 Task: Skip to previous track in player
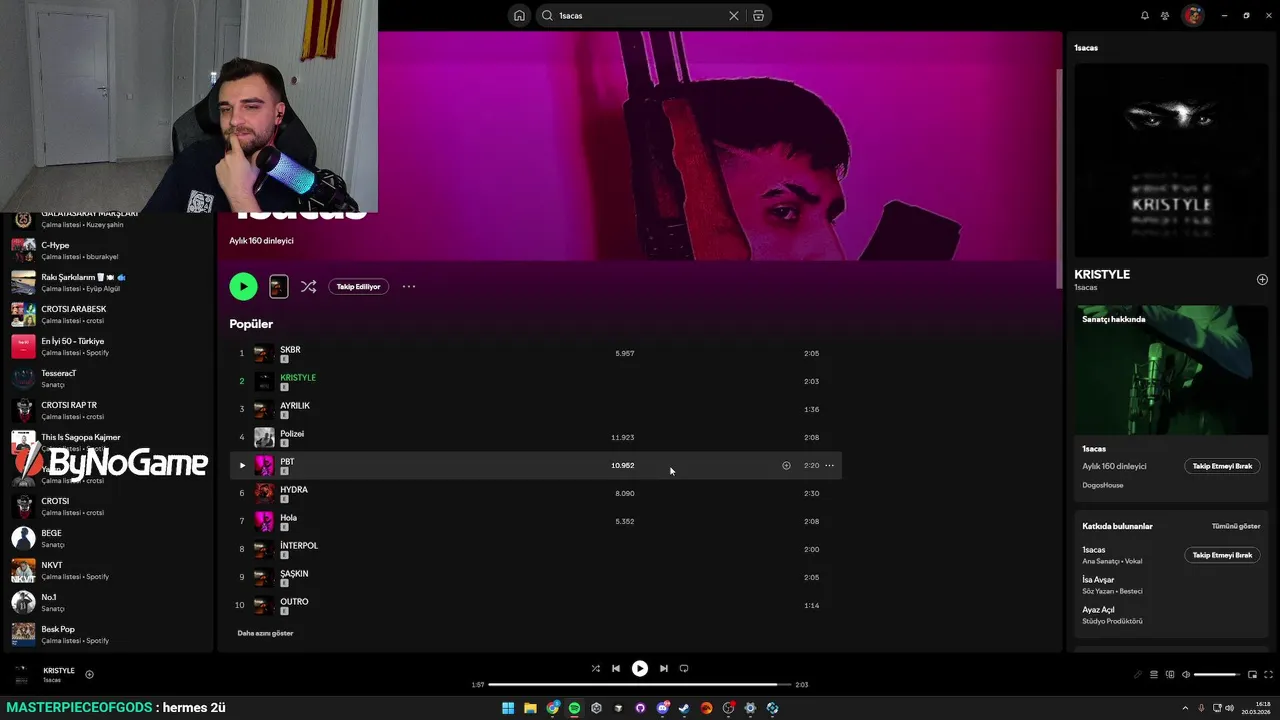616,669
